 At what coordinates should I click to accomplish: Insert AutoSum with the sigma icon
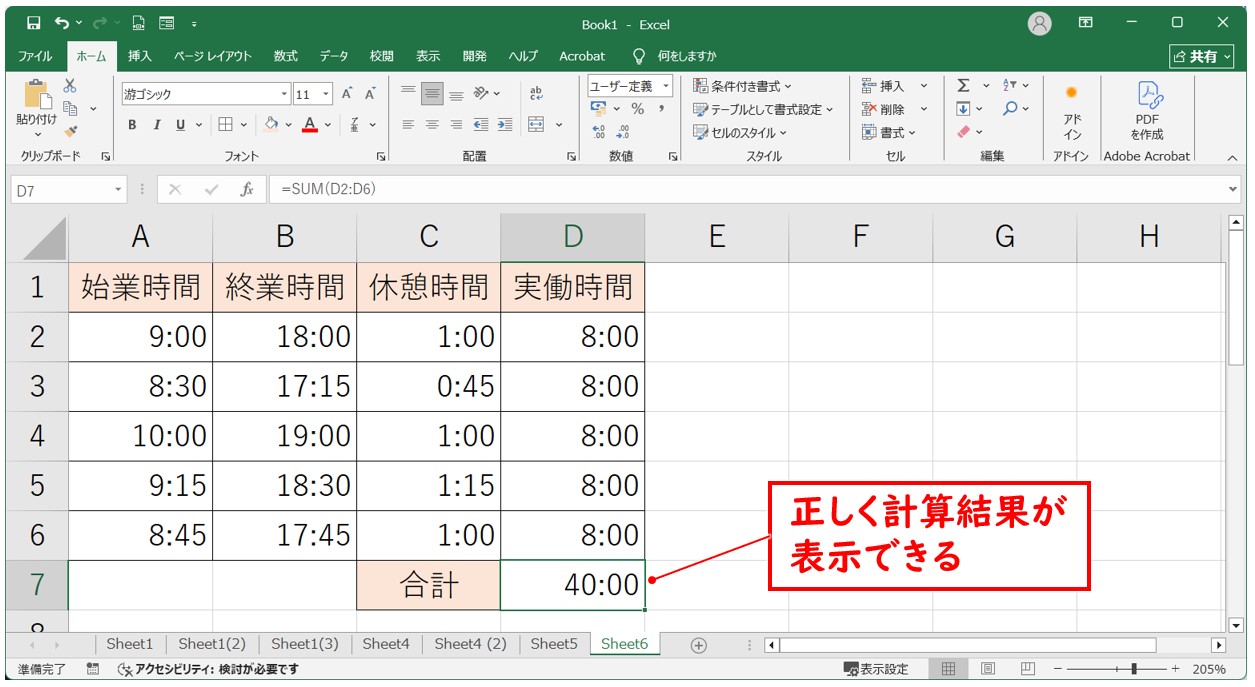click(x=963, y=86)
